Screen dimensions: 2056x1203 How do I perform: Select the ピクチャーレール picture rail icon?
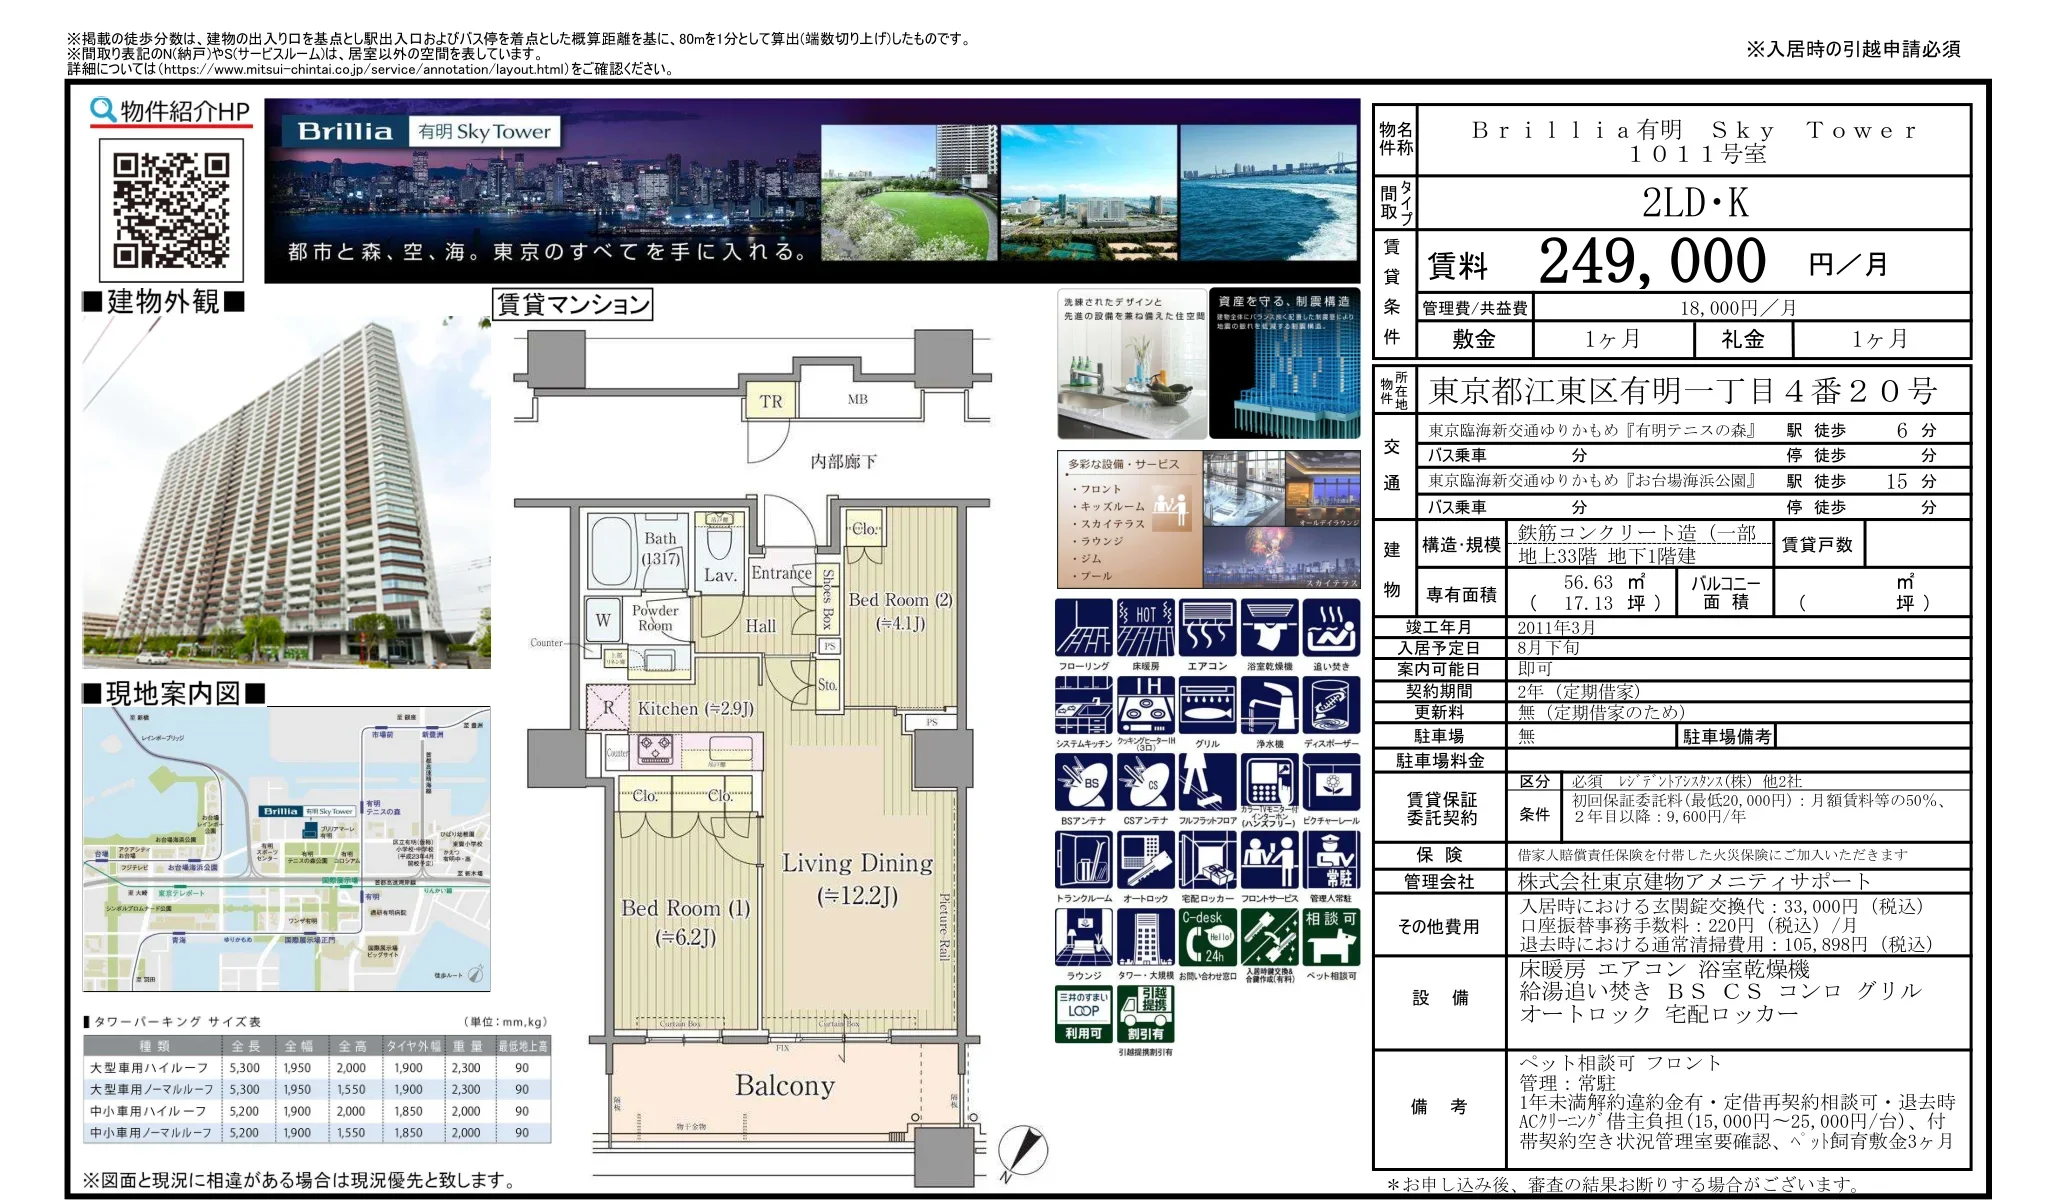pyautogui.click(x=1331, y=782)
